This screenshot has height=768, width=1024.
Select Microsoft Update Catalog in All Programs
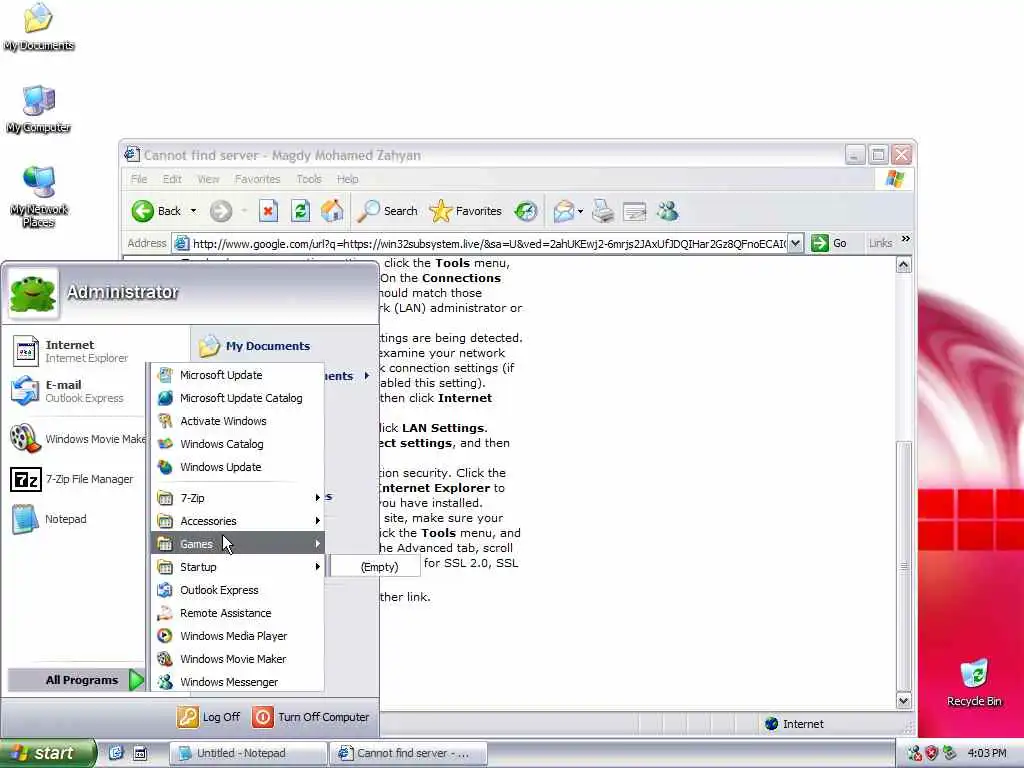[x=239, y=398]
